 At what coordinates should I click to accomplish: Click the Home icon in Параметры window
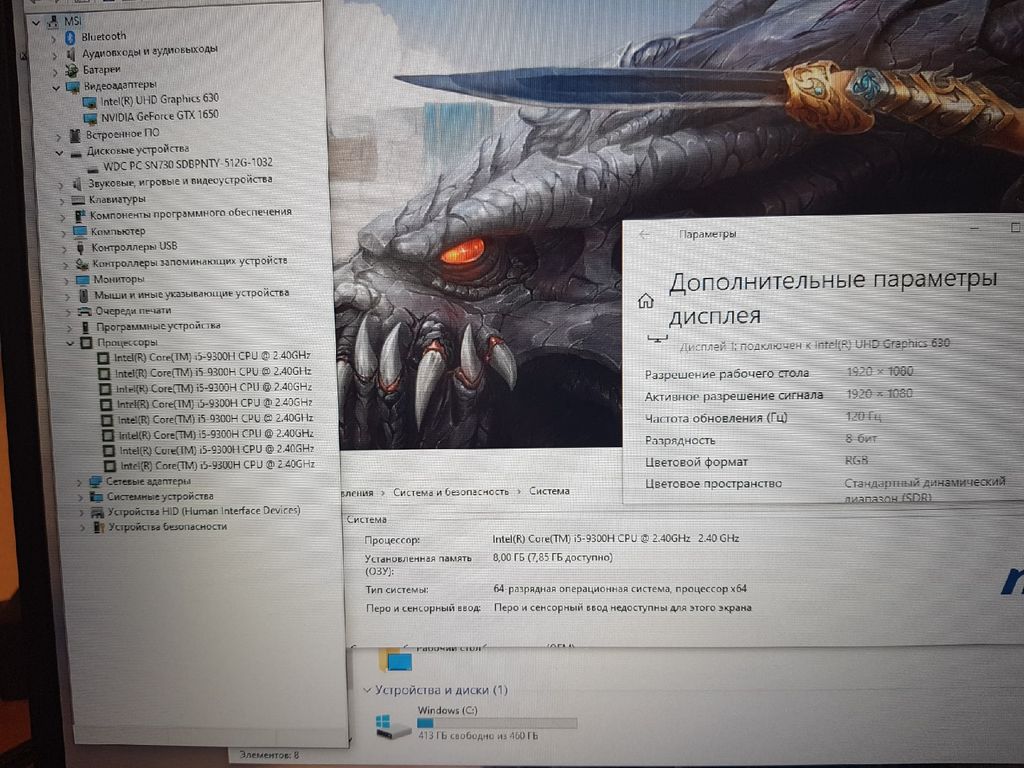pyautogui.click(x=645, y=301)
